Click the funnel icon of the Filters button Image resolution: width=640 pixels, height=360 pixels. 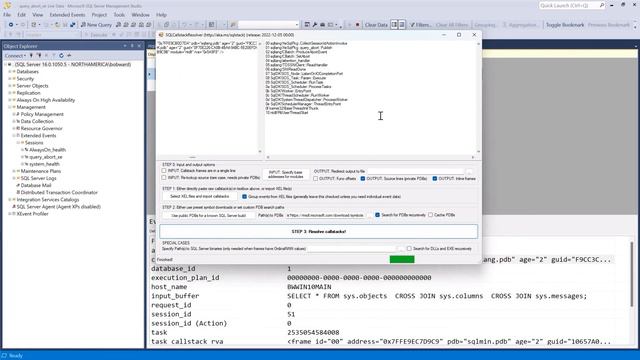(412, 25)
